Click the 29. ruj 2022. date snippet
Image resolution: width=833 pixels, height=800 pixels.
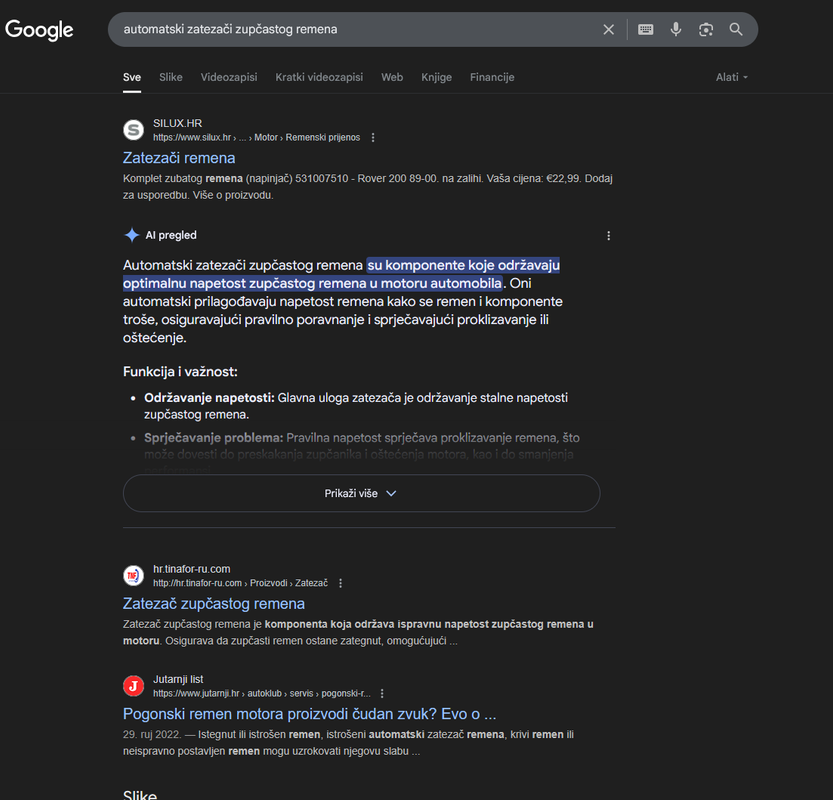point(152,735)
